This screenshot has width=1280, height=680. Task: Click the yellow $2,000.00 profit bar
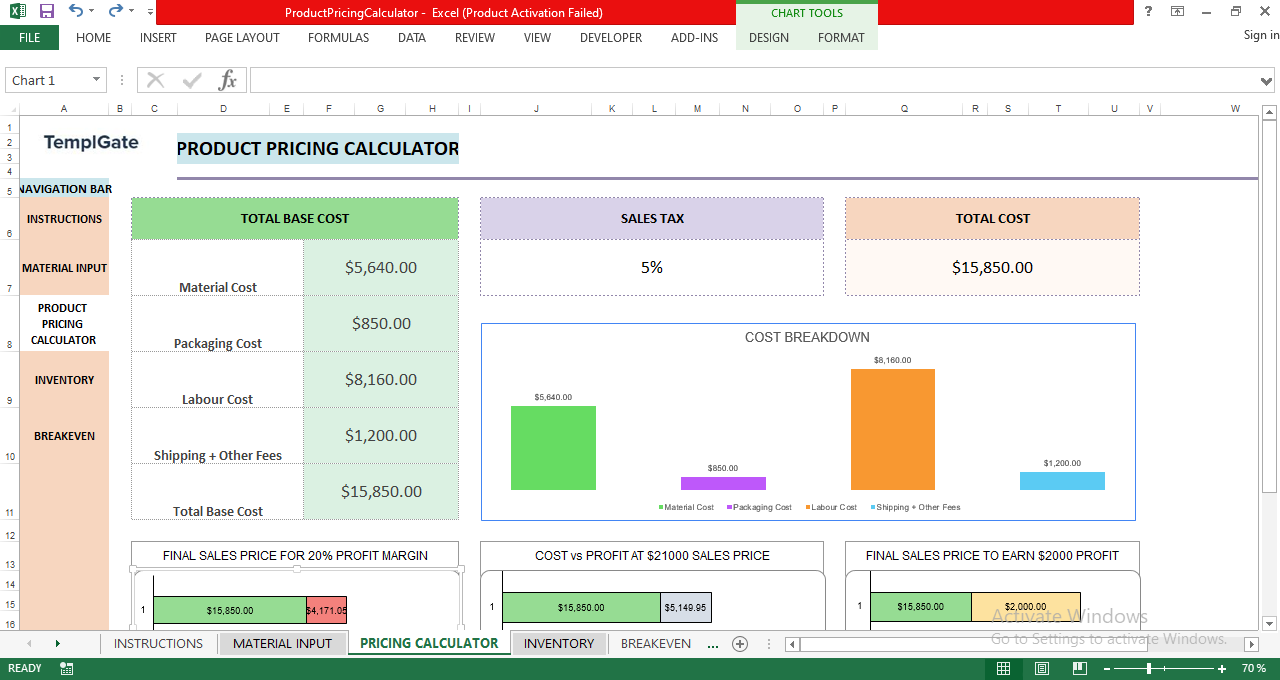coord(1025,607)
